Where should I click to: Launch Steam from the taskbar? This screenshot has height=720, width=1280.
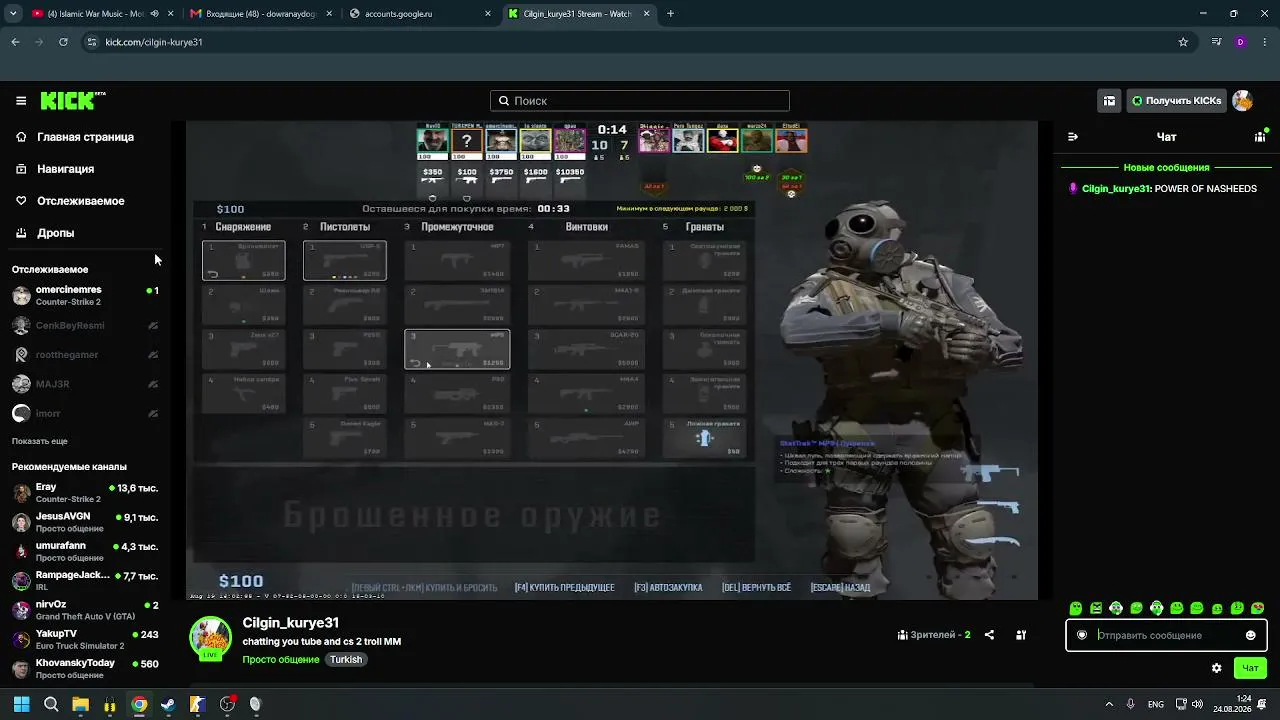click(168, 704)
